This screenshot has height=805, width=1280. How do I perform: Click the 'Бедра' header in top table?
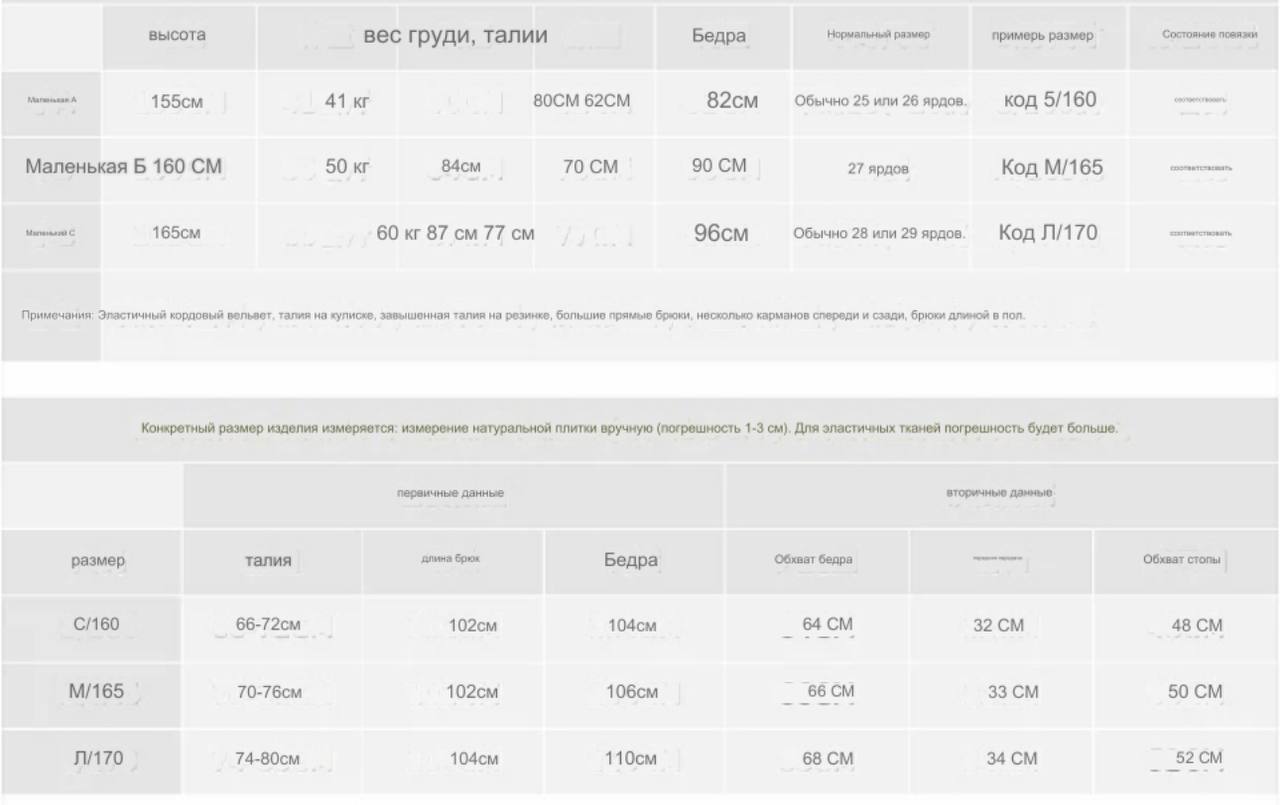pyautogui.click(x=719, y=35)
